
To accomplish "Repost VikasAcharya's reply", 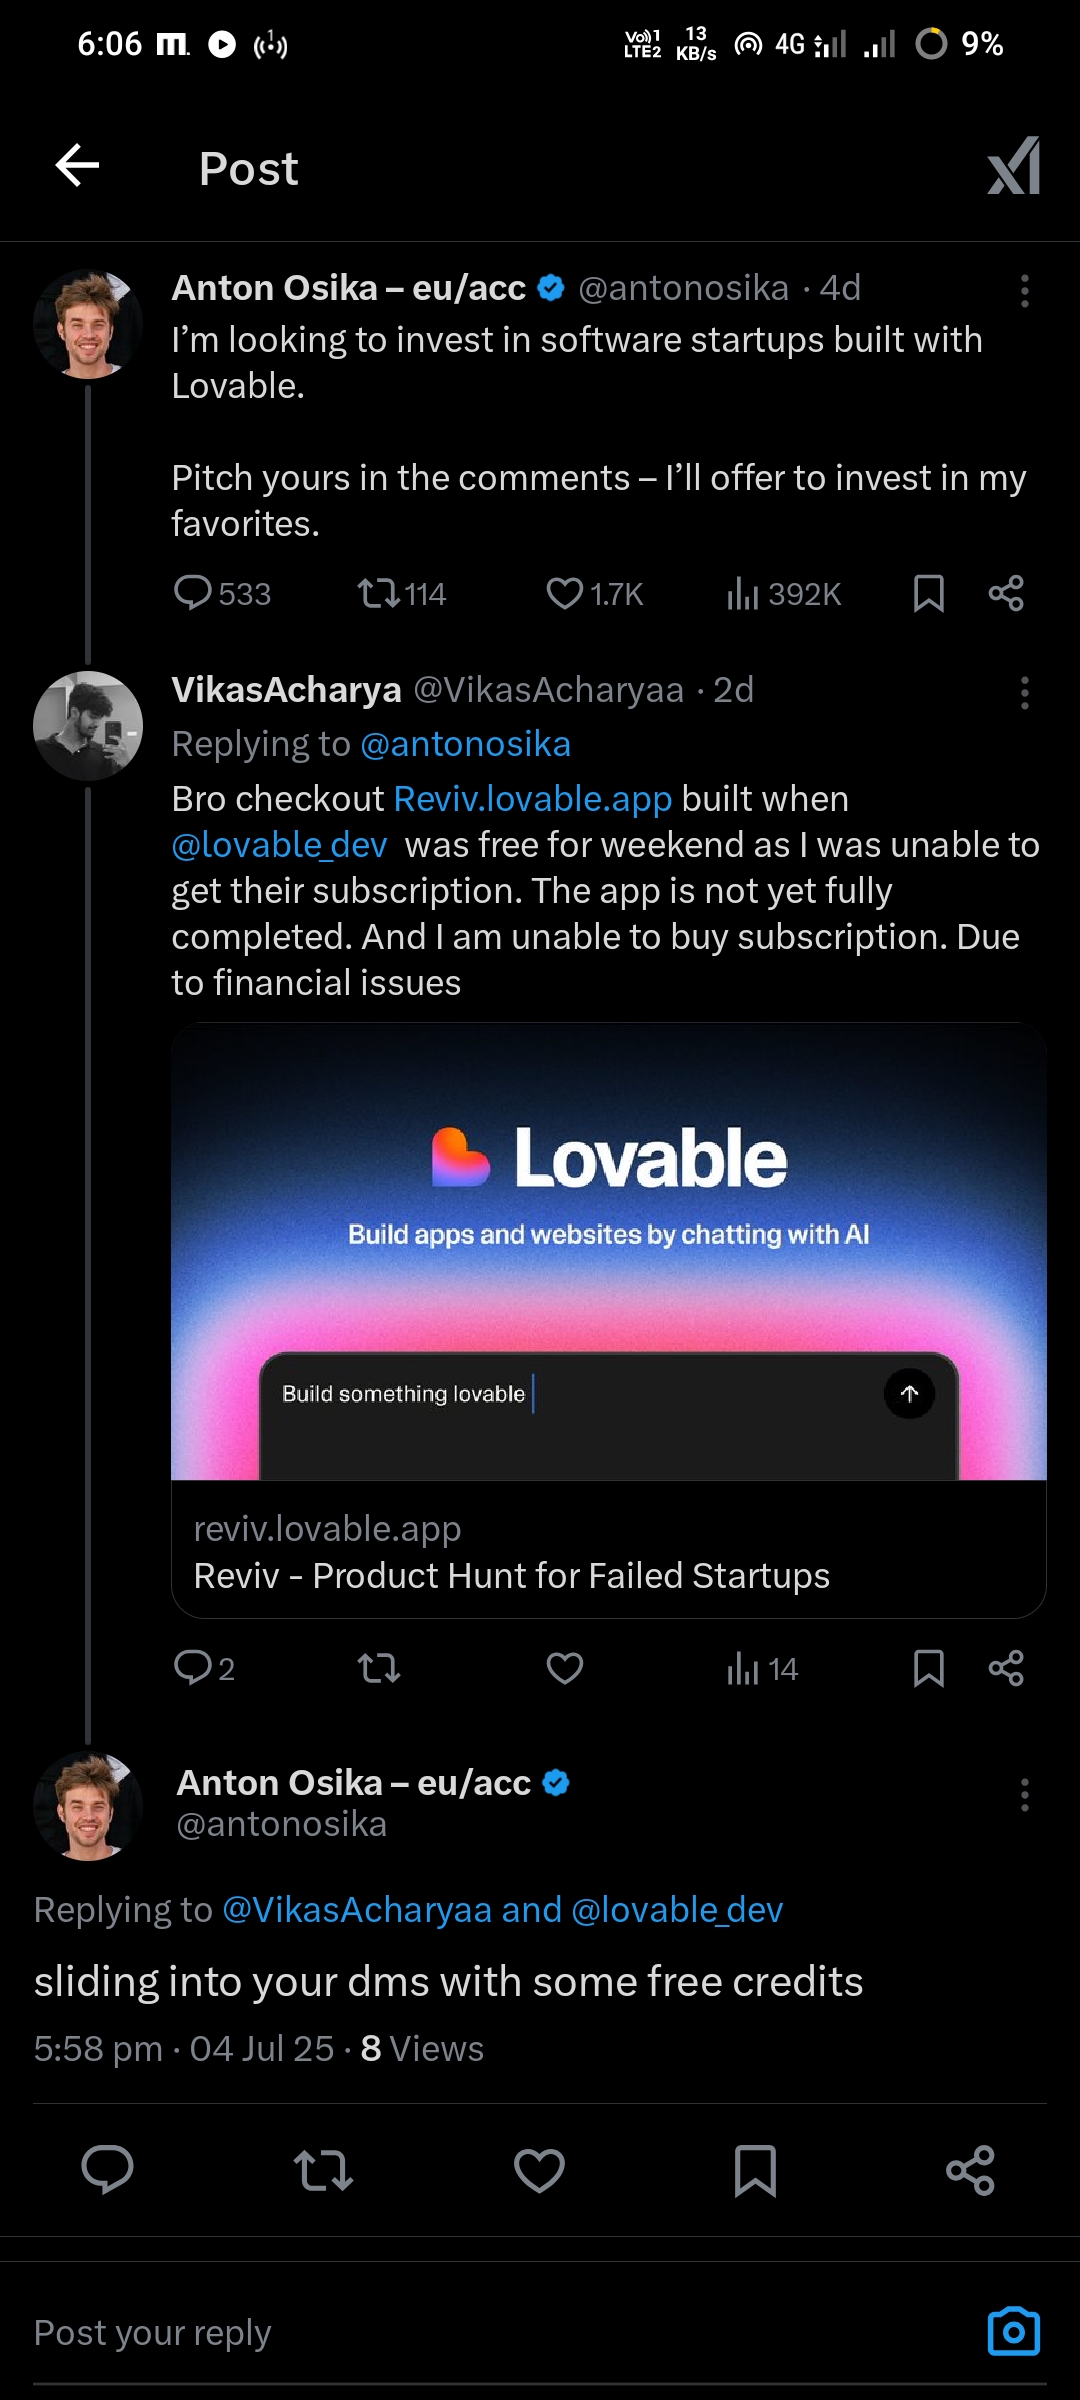I will tap(379, 1668).
